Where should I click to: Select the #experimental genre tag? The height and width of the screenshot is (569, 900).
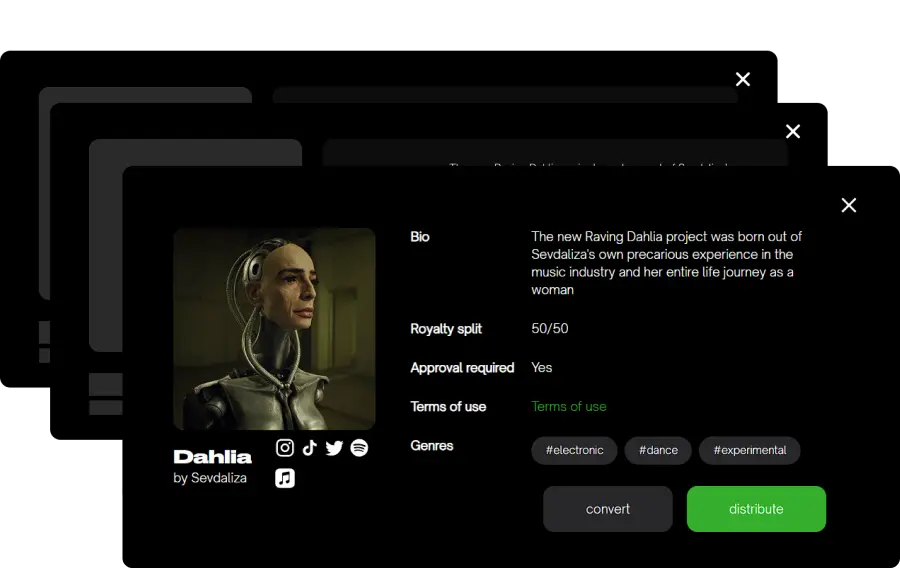(750, 450)
